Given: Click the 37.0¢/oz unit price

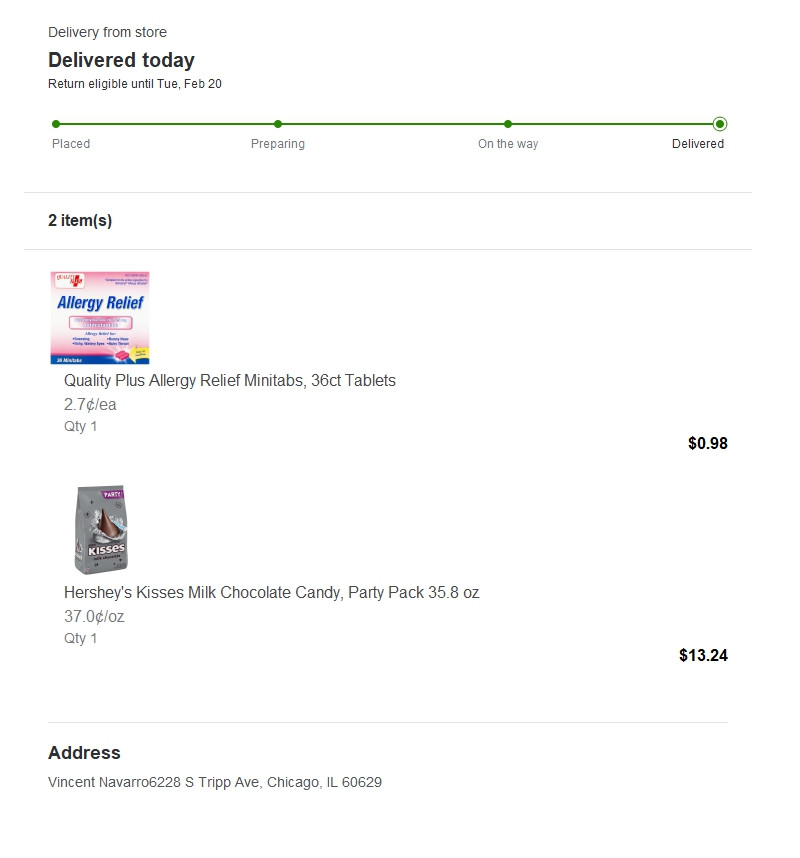Looking at the screenshot, I should click(94, 617).
